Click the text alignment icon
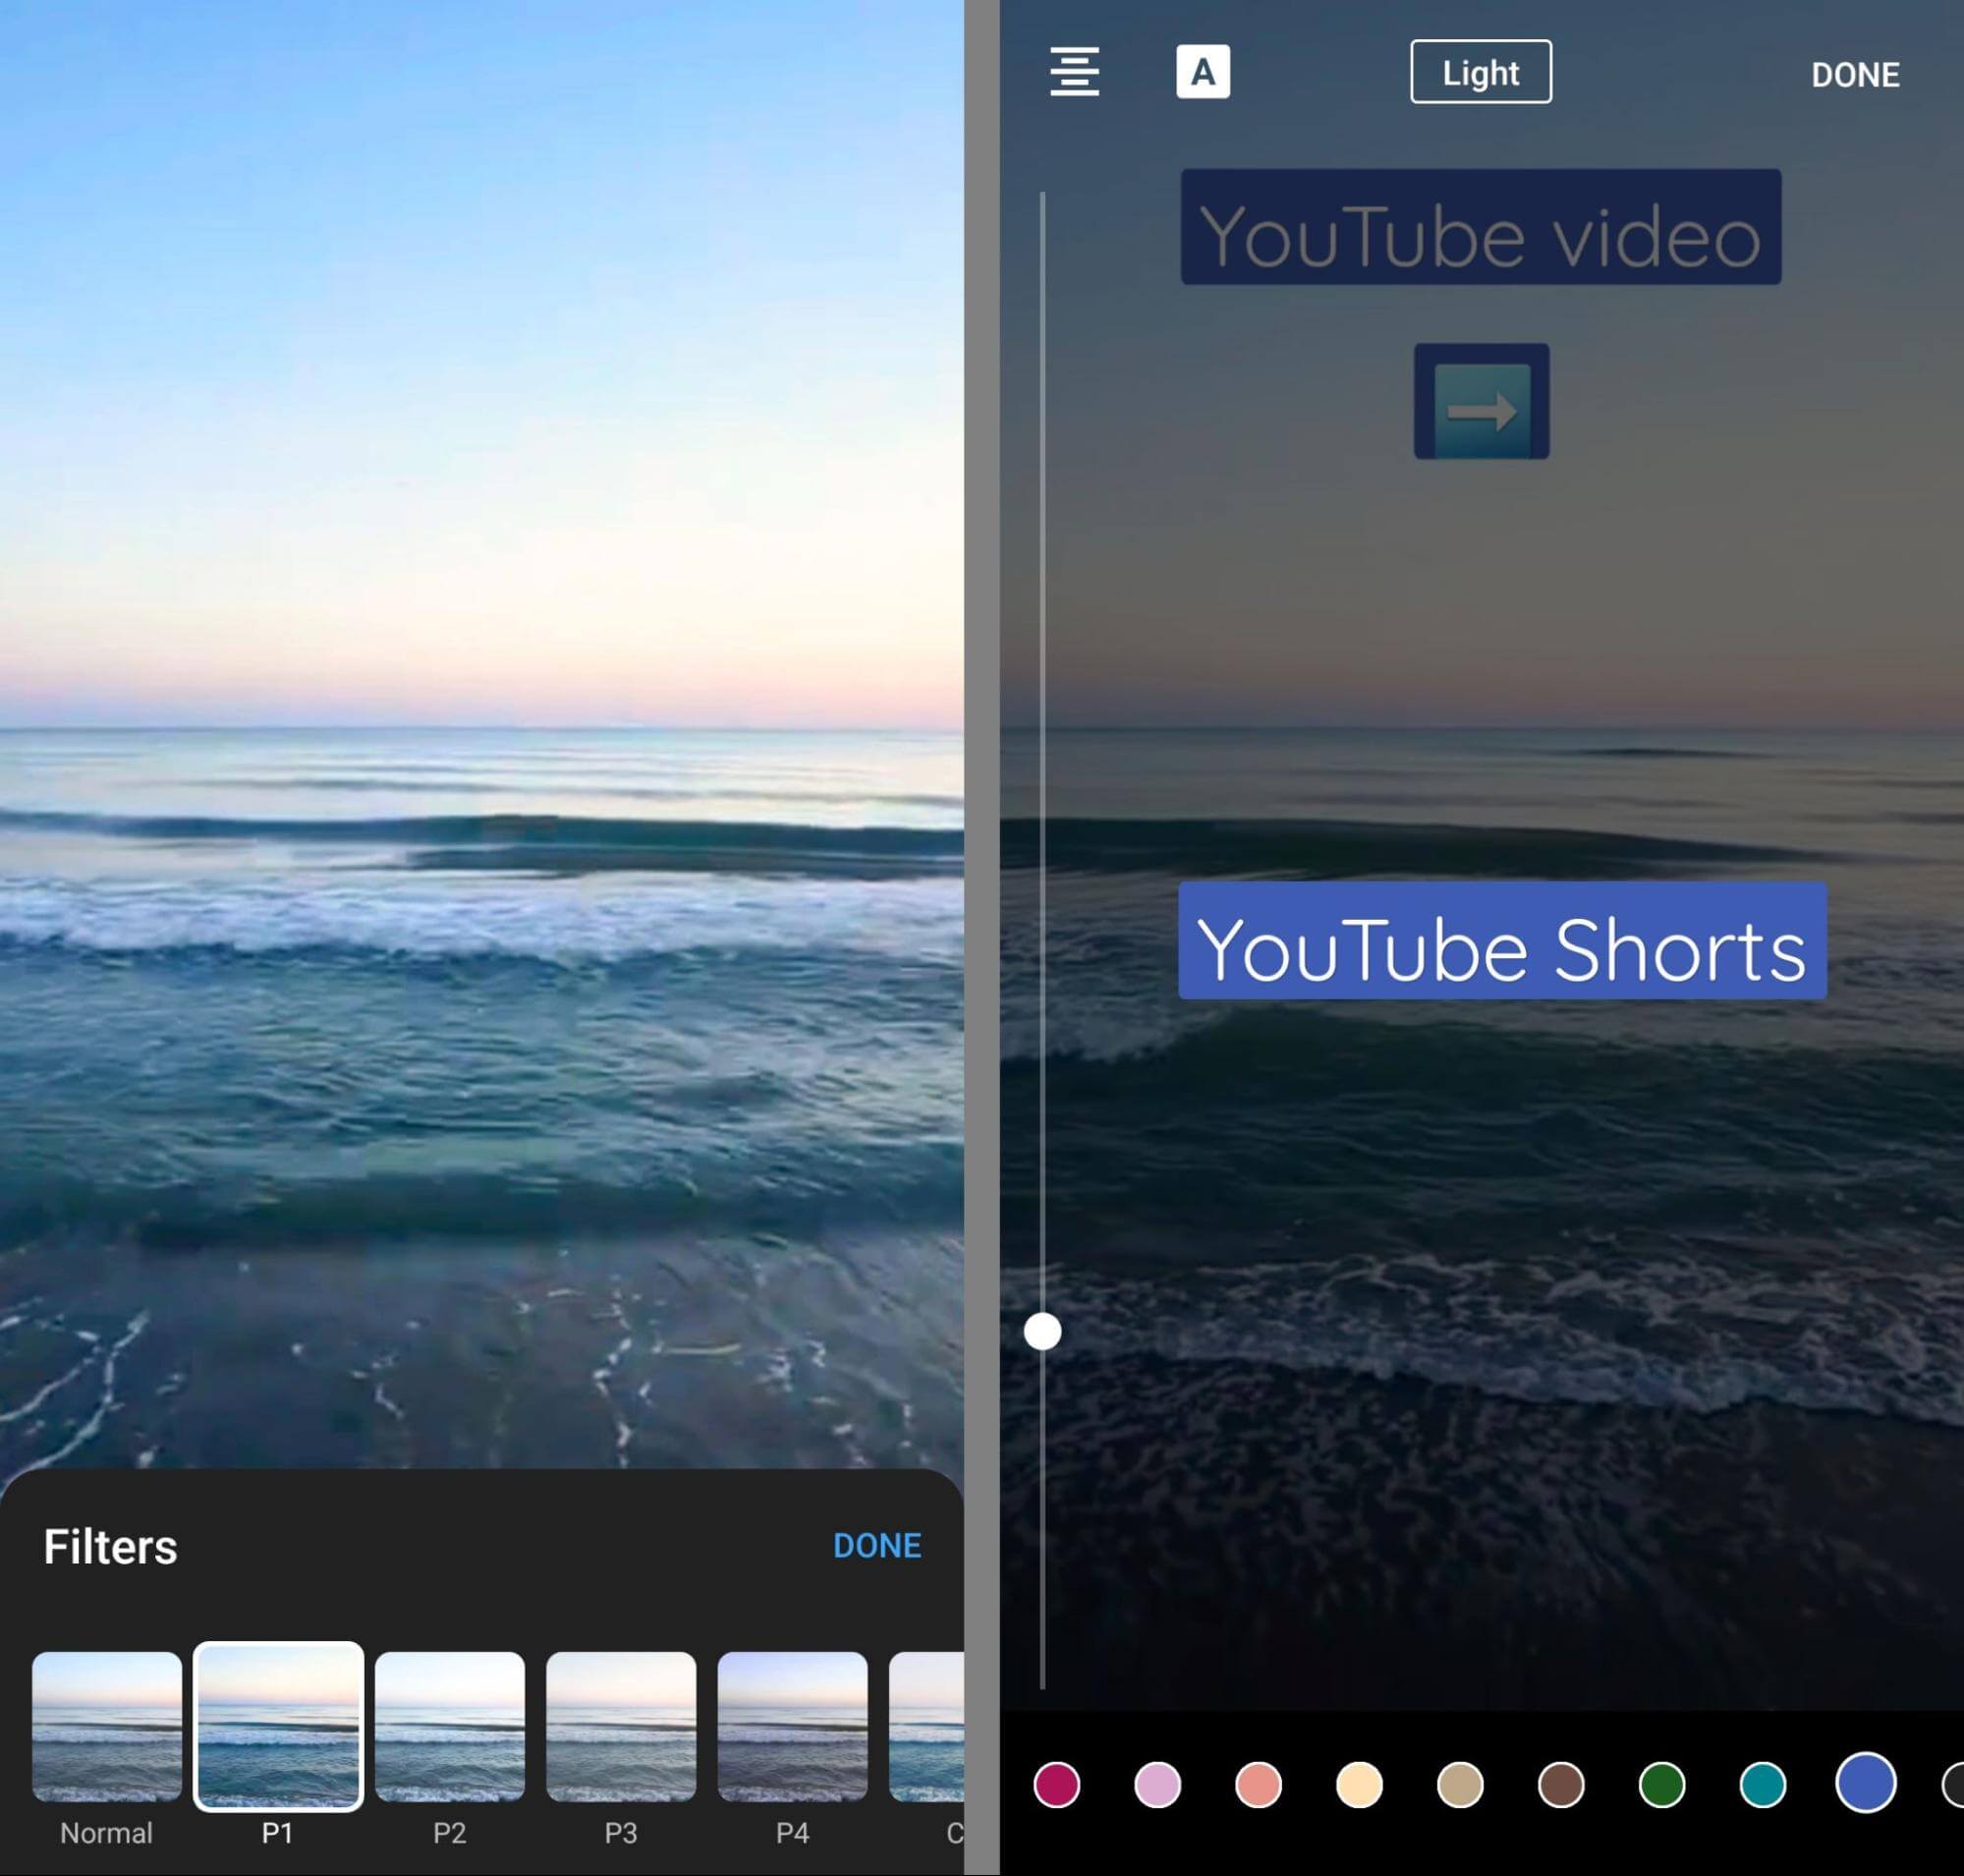This screenshot has height=1876, width=1964. pos(1077,70)
